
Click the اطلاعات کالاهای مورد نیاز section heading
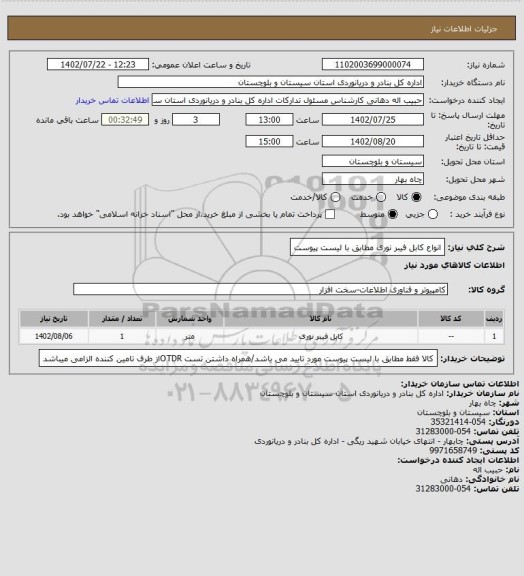click(x=455, y=266)
